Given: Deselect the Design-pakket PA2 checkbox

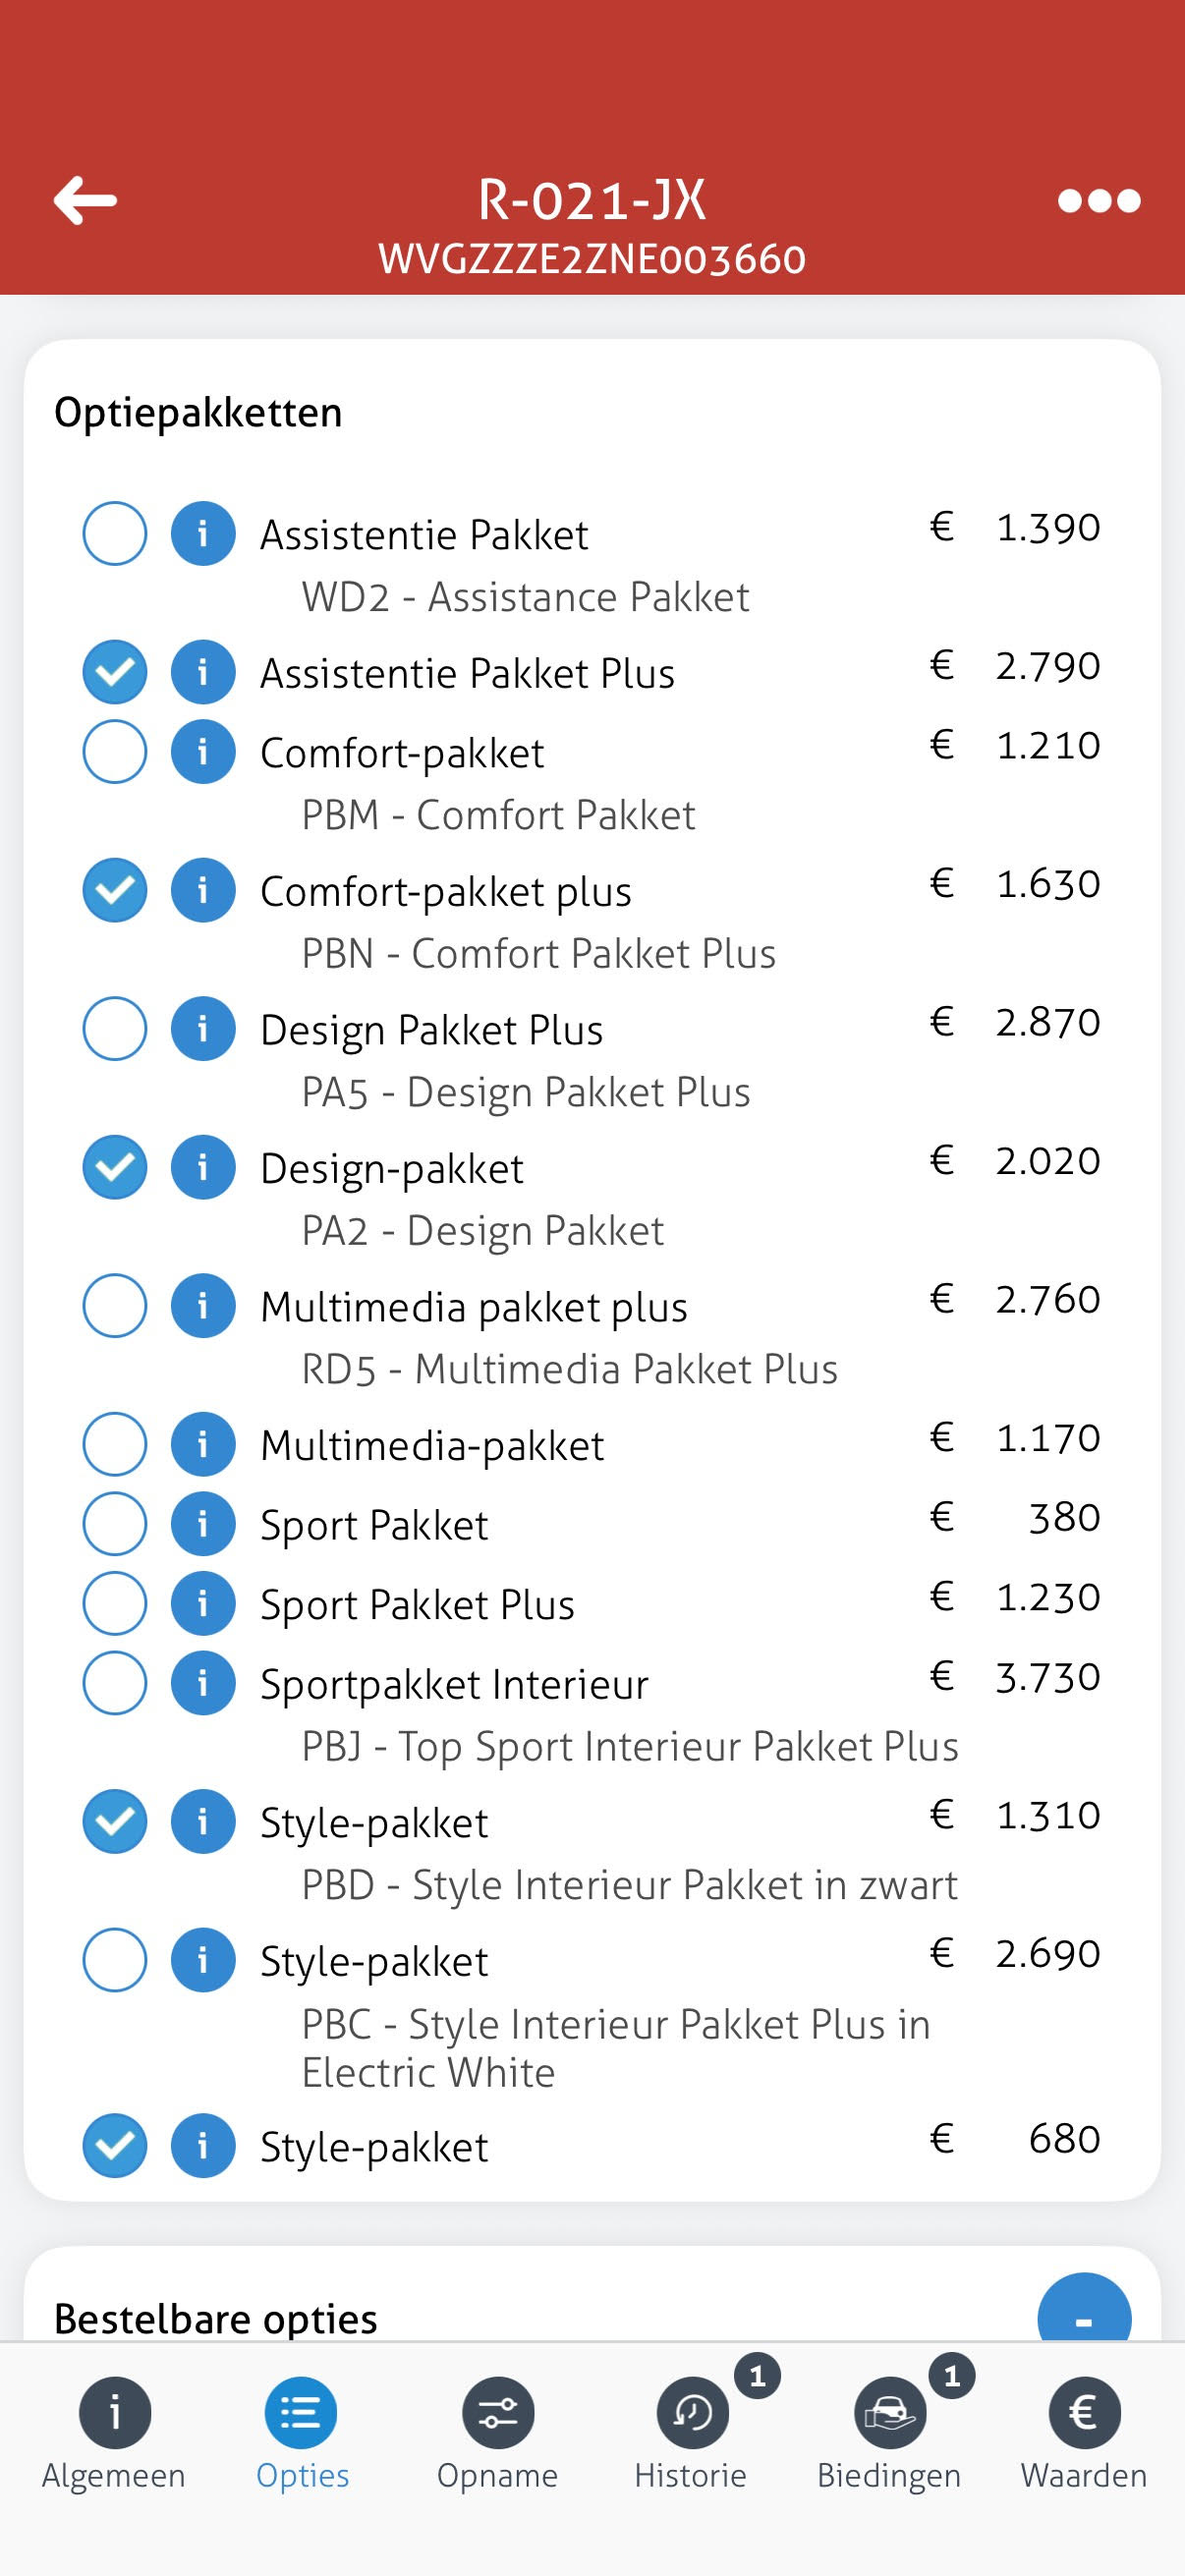Looking at the screenshot, I should pyautogui.click(x=115, y=1167).
